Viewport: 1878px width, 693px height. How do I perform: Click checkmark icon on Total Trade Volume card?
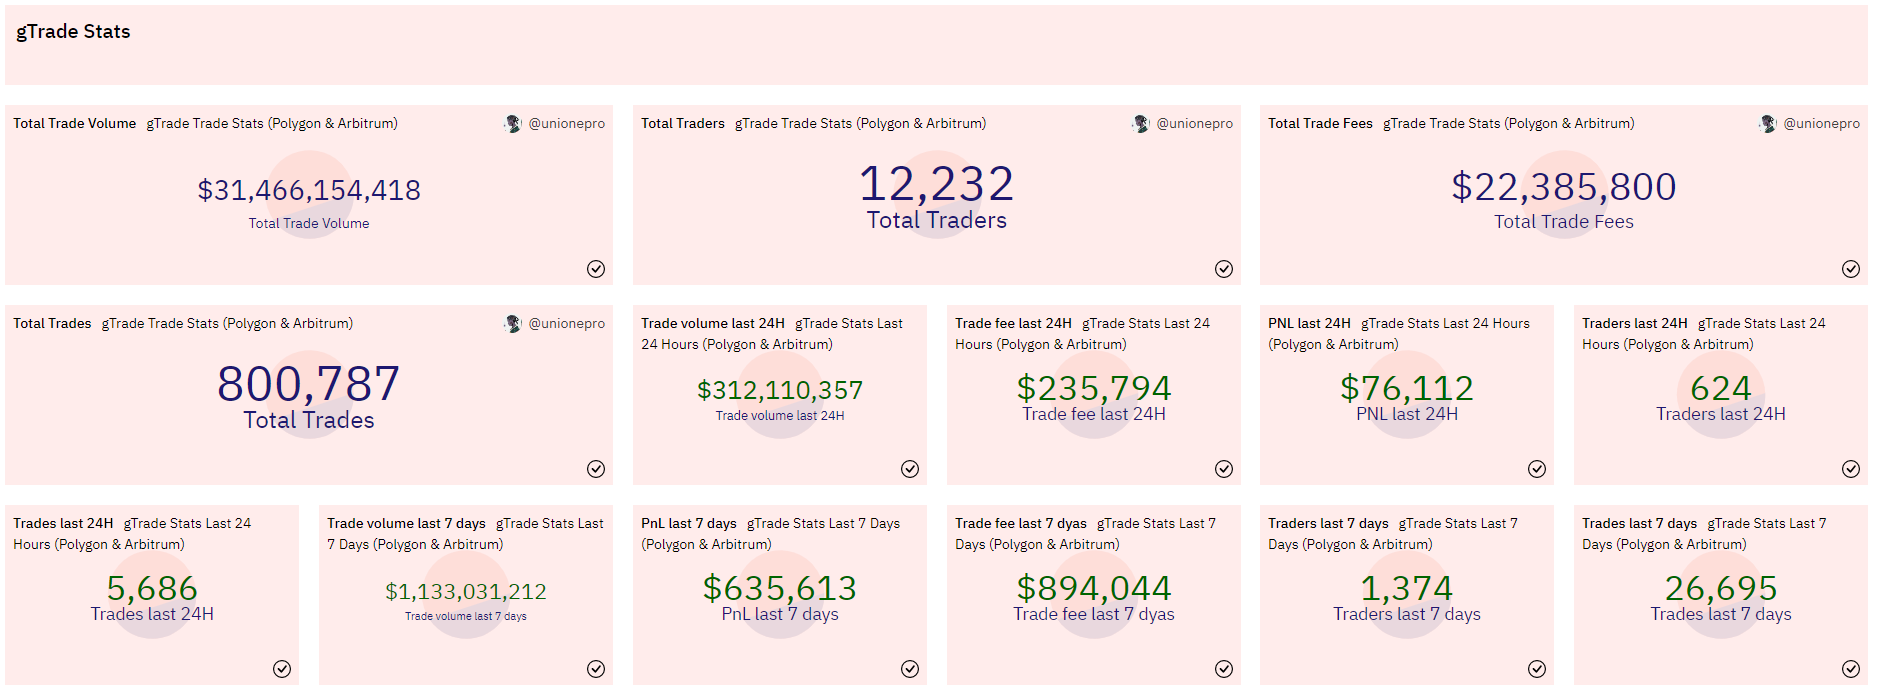(596, 269)
